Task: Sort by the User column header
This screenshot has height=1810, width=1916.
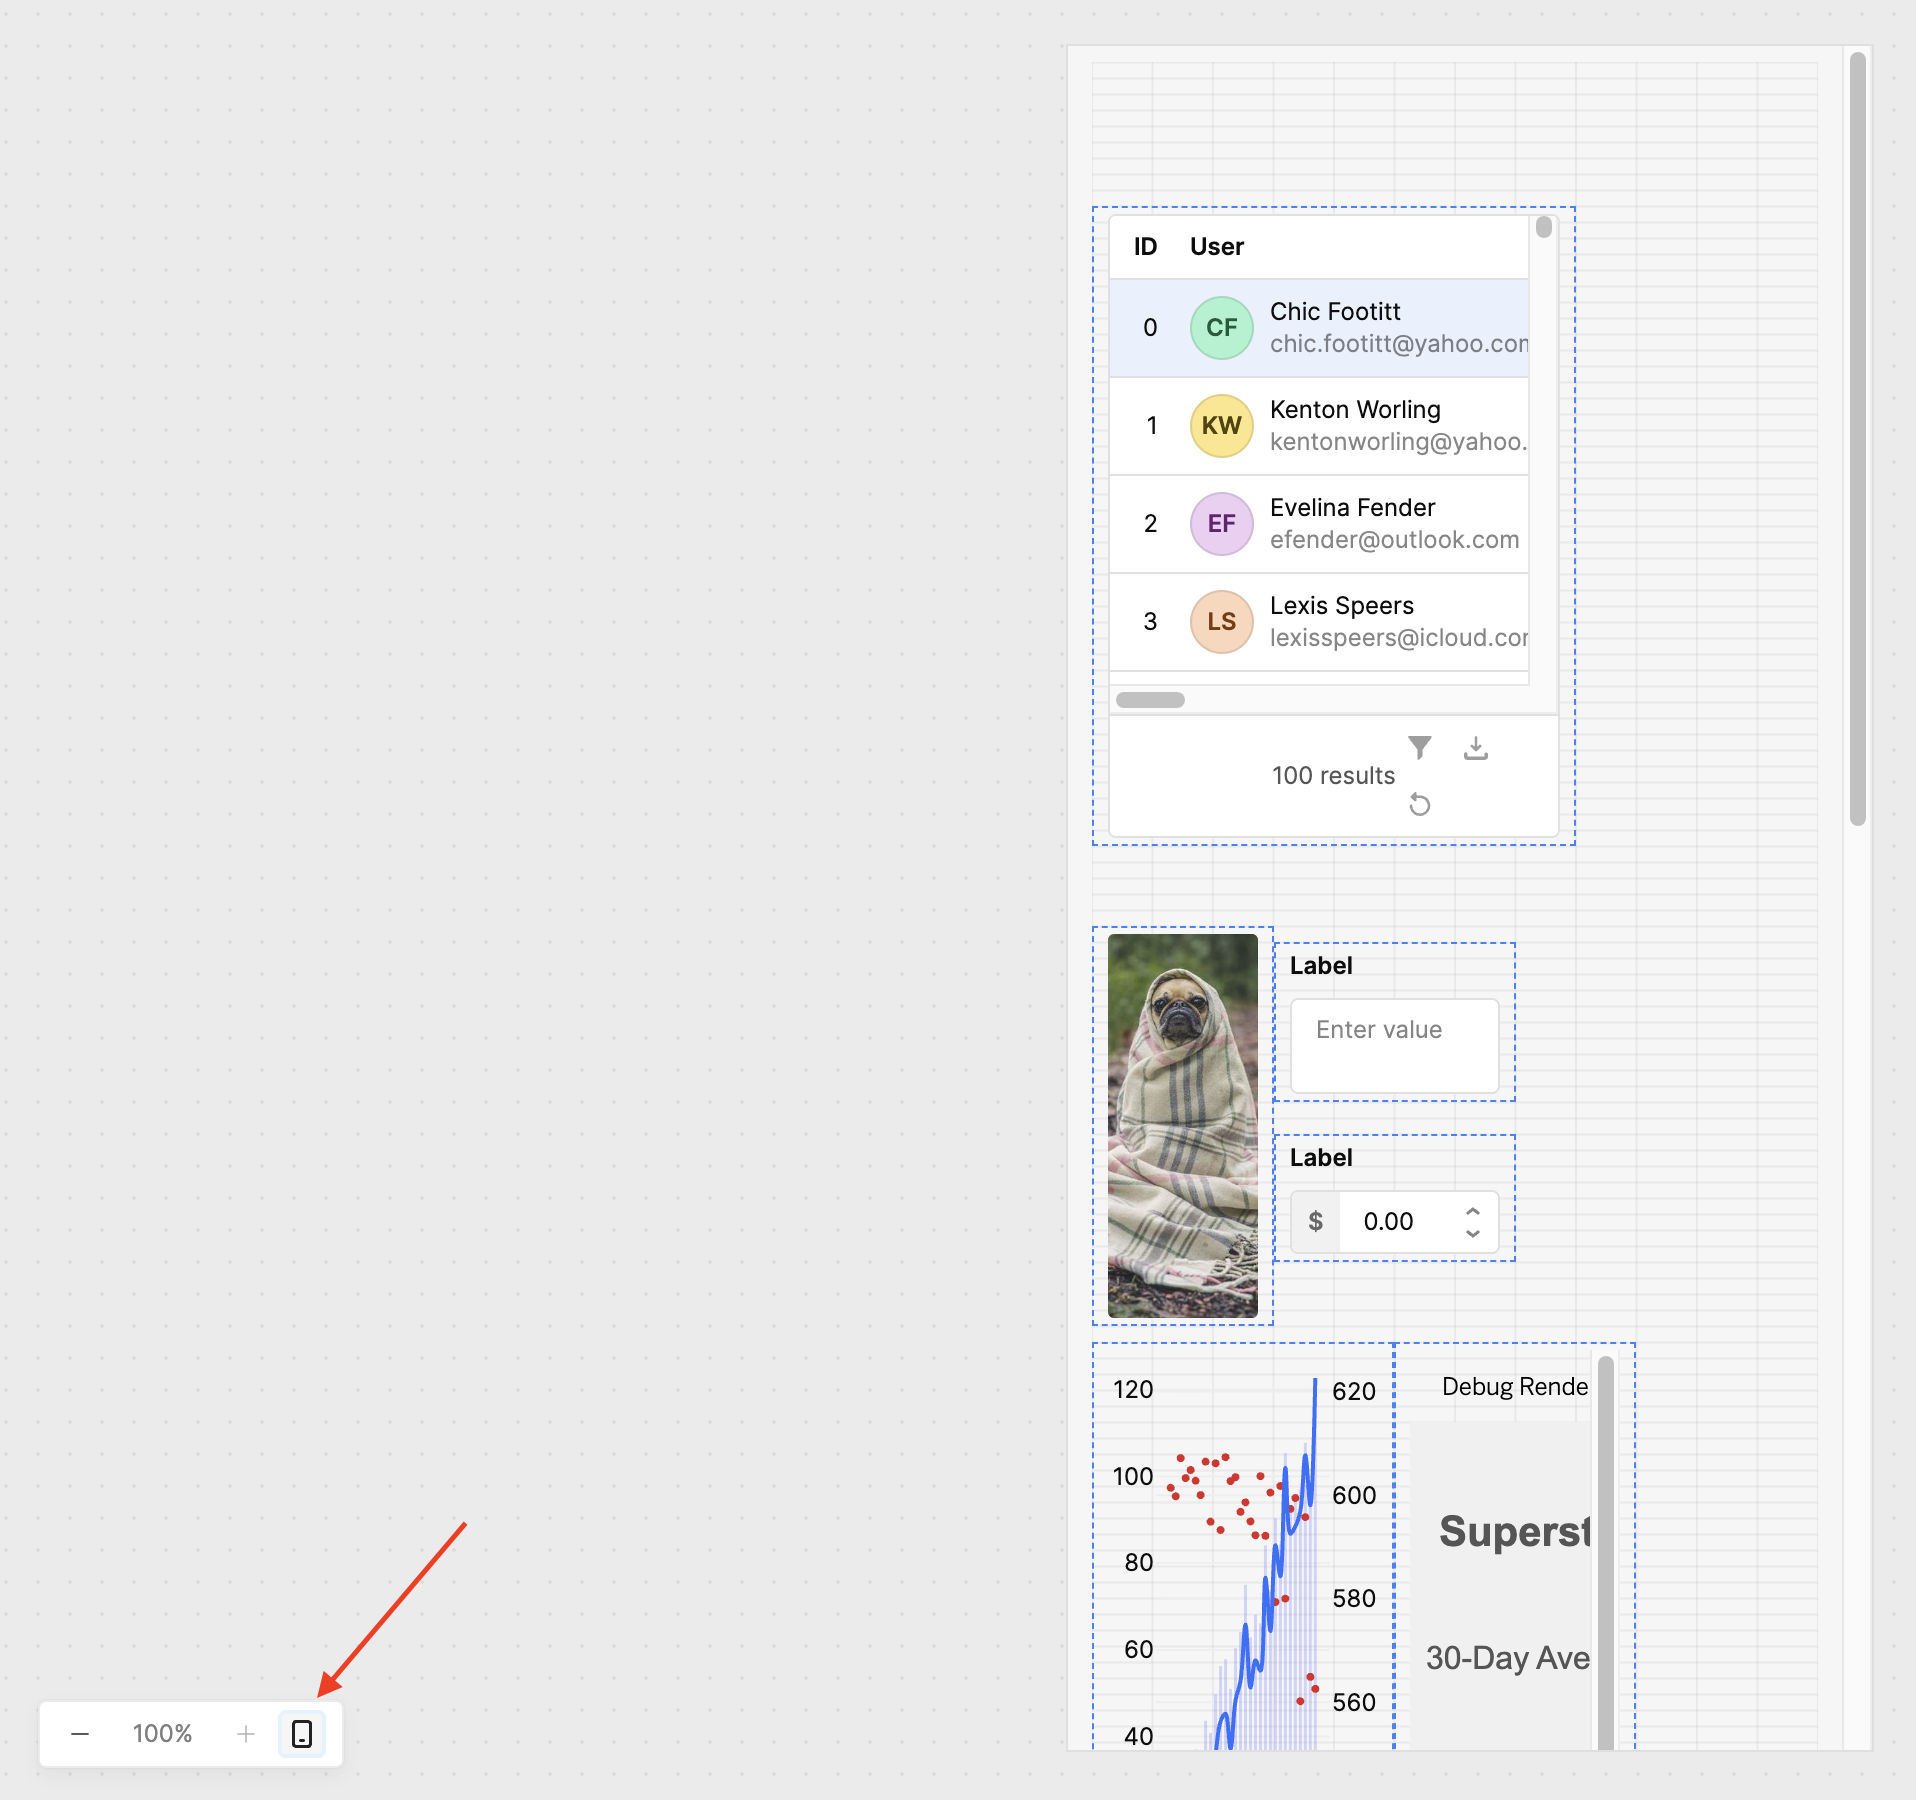Action: click(x=1216, y=247)
